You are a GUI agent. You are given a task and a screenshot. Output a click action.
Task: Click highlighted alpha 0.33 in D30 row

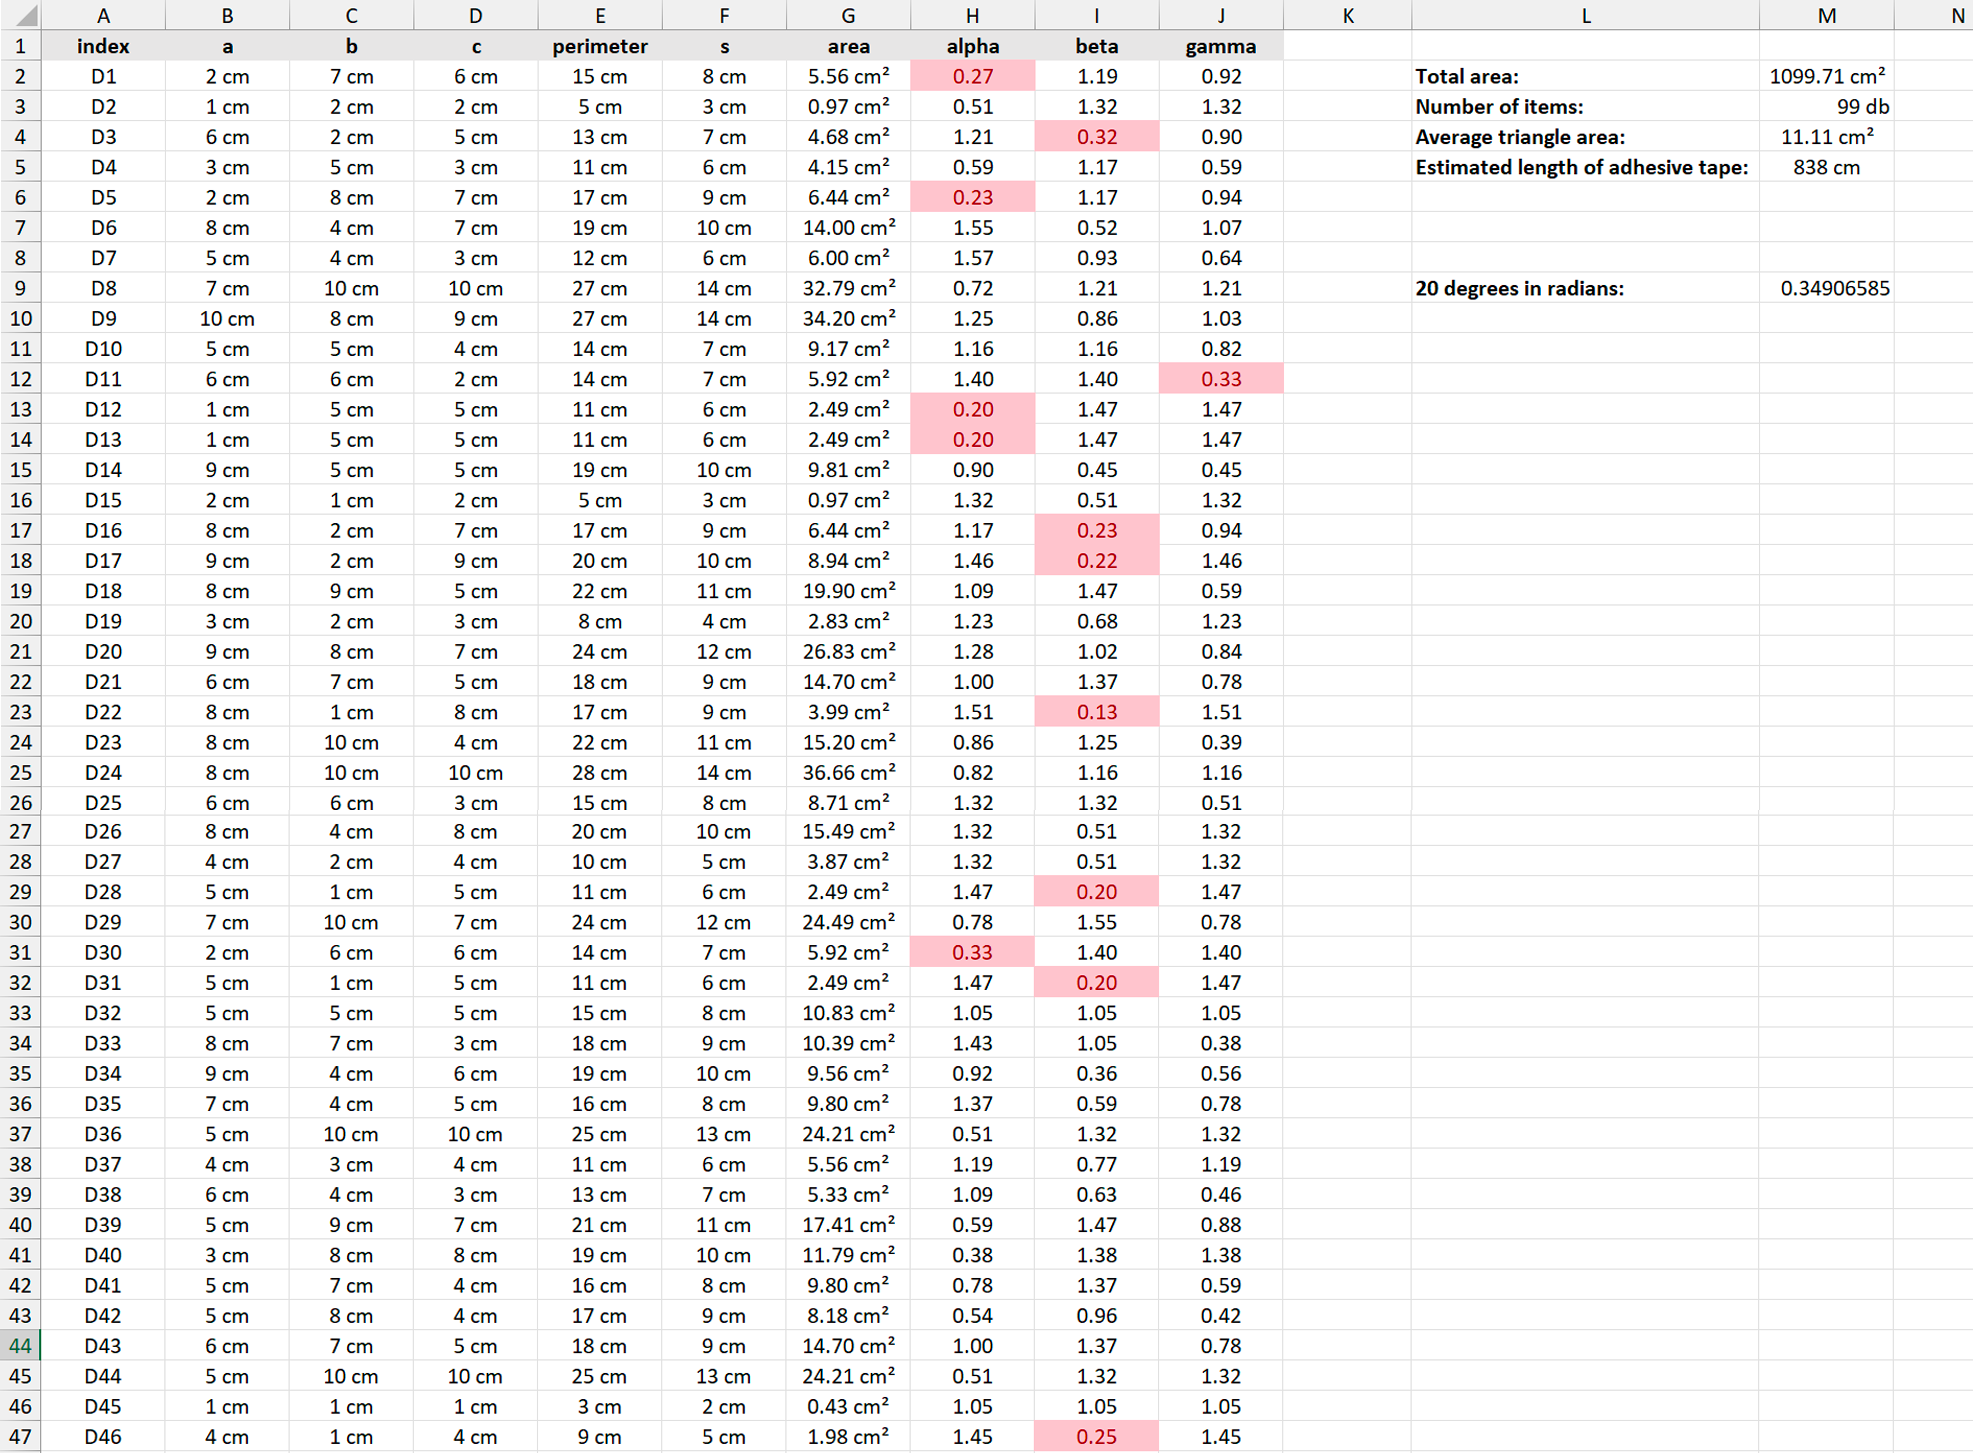click(972, 952)
